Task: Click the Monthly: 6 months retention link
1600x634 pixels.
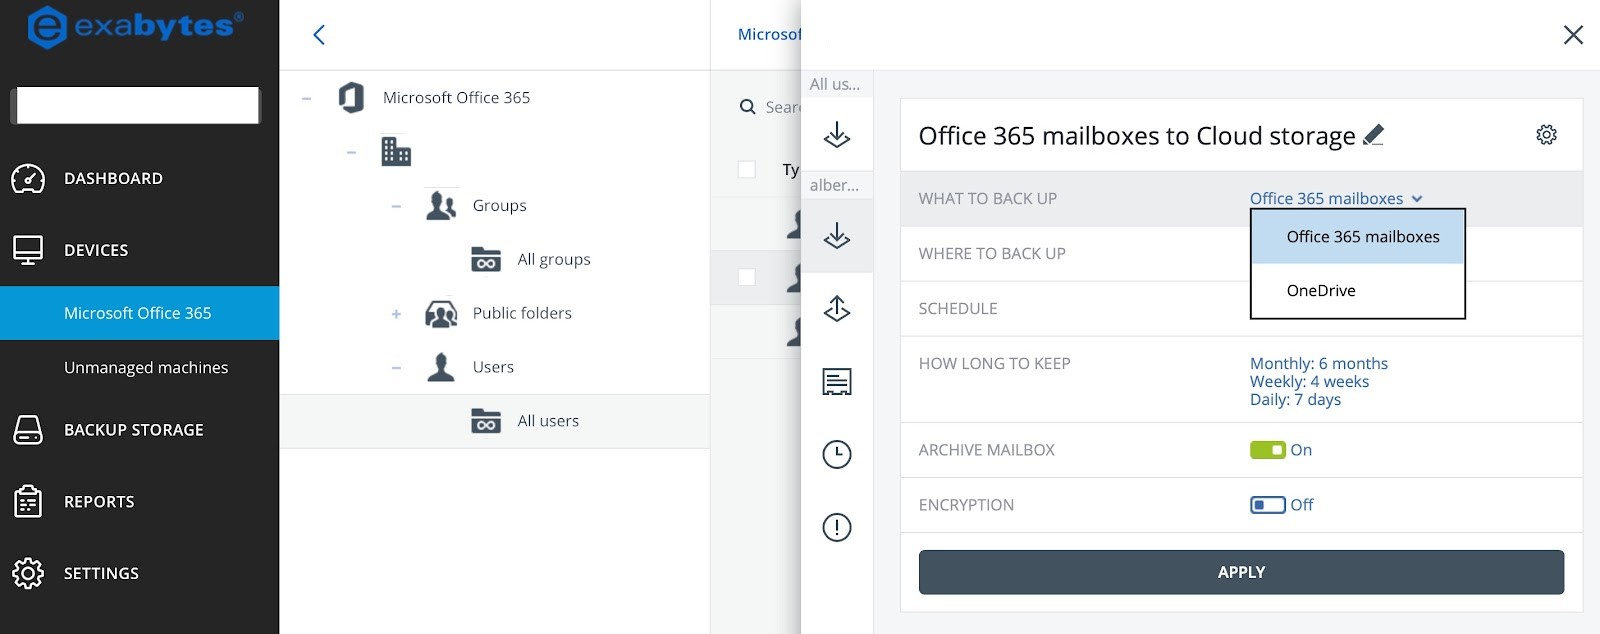Action: 1319,363
